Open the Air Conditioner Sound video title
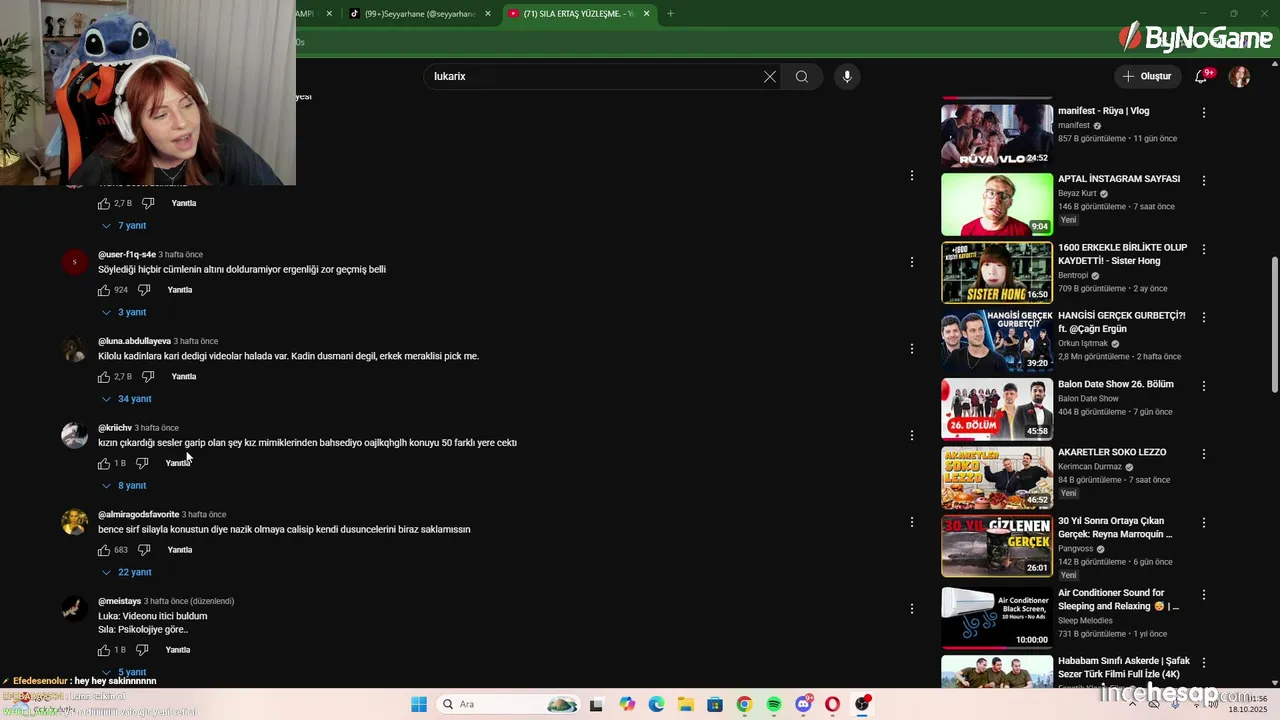This screenshot has width=1280, height=720. tap(1118, 599)
